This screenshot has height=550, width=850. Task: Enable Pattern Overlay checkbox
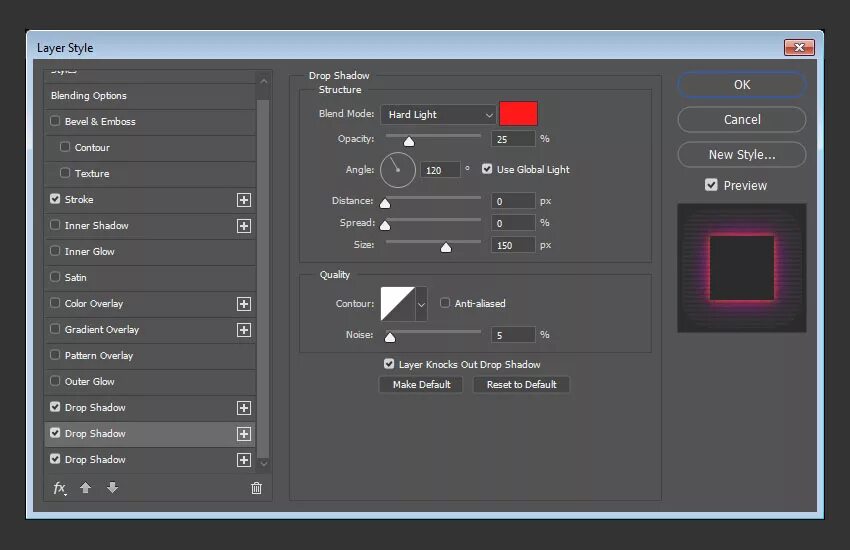[55, 354]
